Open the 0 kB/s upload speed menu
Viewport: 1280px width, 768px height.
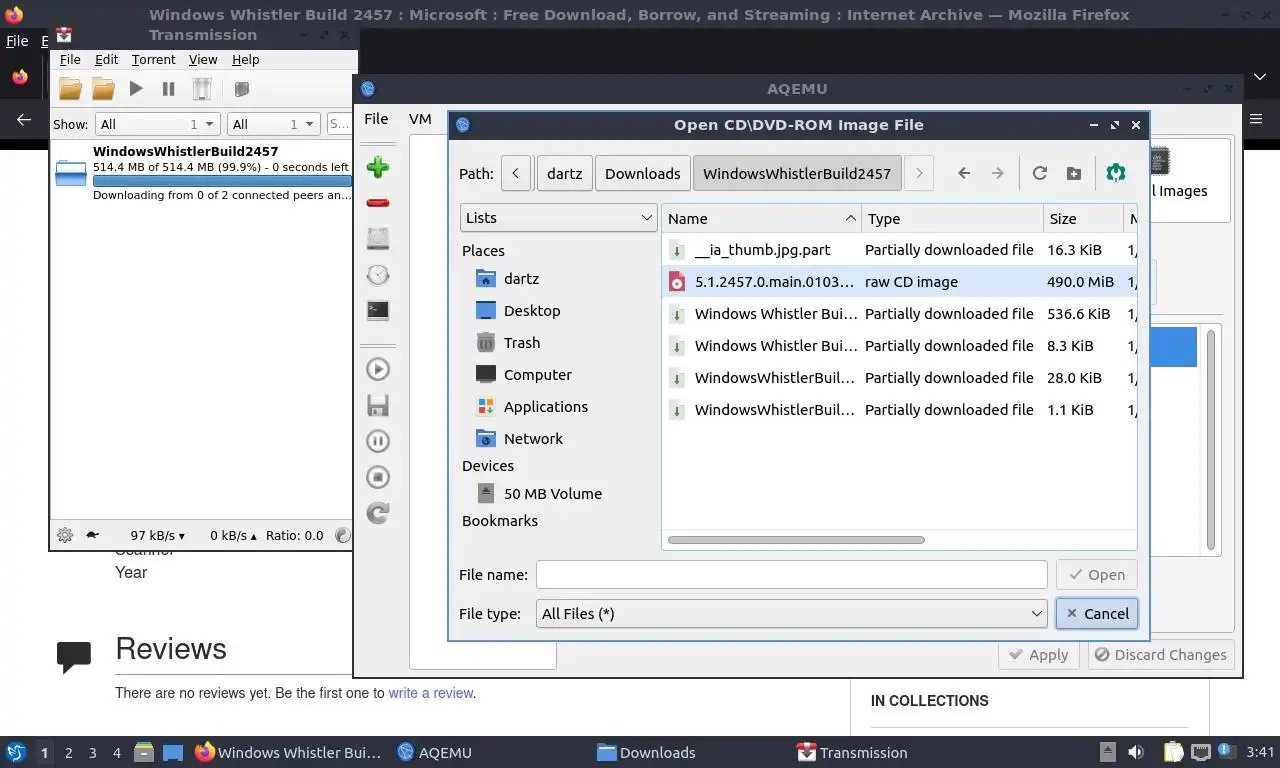(x=233, y=535)
